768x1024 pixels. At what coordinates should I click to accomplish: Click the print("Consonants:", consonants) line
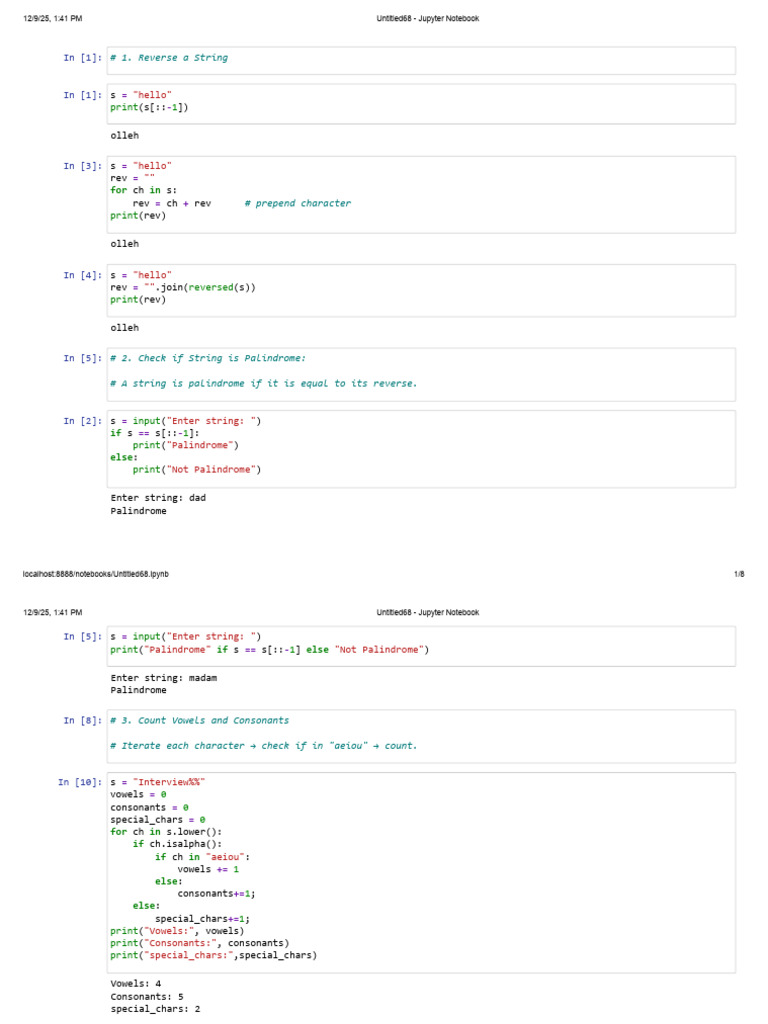(x=199, y=943)
